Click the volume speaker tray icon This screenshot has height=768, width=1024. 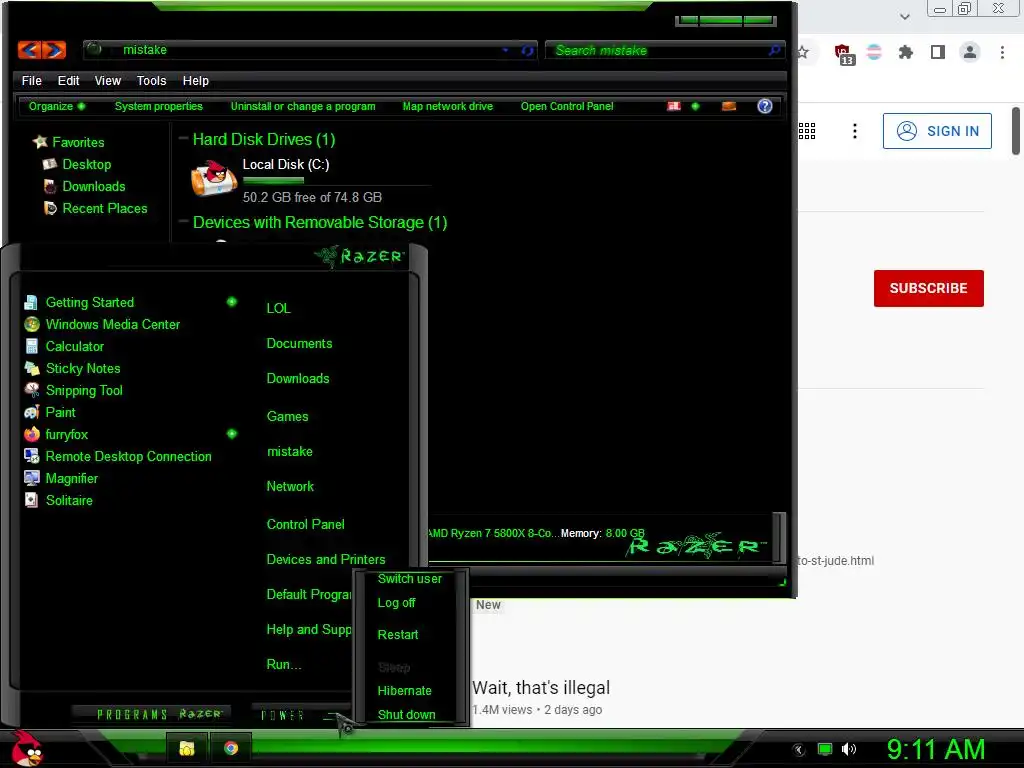(x=849, y=749)
